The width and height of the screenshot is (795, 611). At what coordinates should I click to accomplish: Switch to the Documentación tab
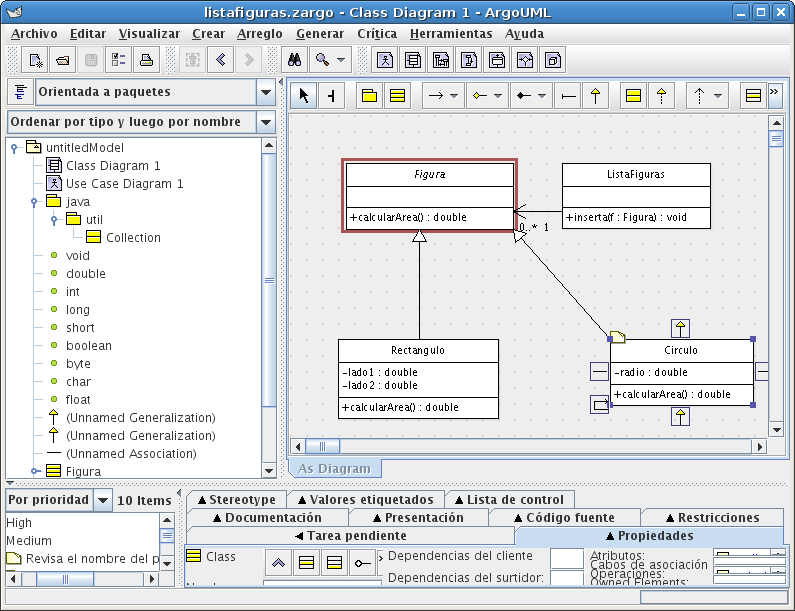pyautogui.click(x=267, y=518)
